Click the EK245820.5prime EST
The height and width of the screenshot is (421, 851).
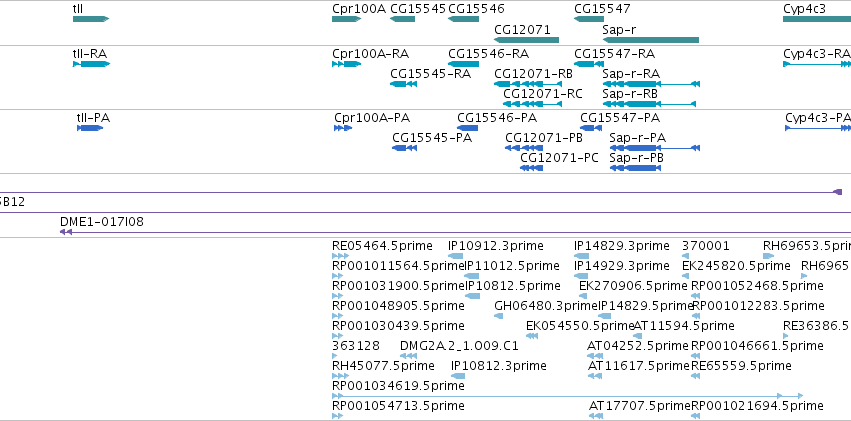coord(685,276)
